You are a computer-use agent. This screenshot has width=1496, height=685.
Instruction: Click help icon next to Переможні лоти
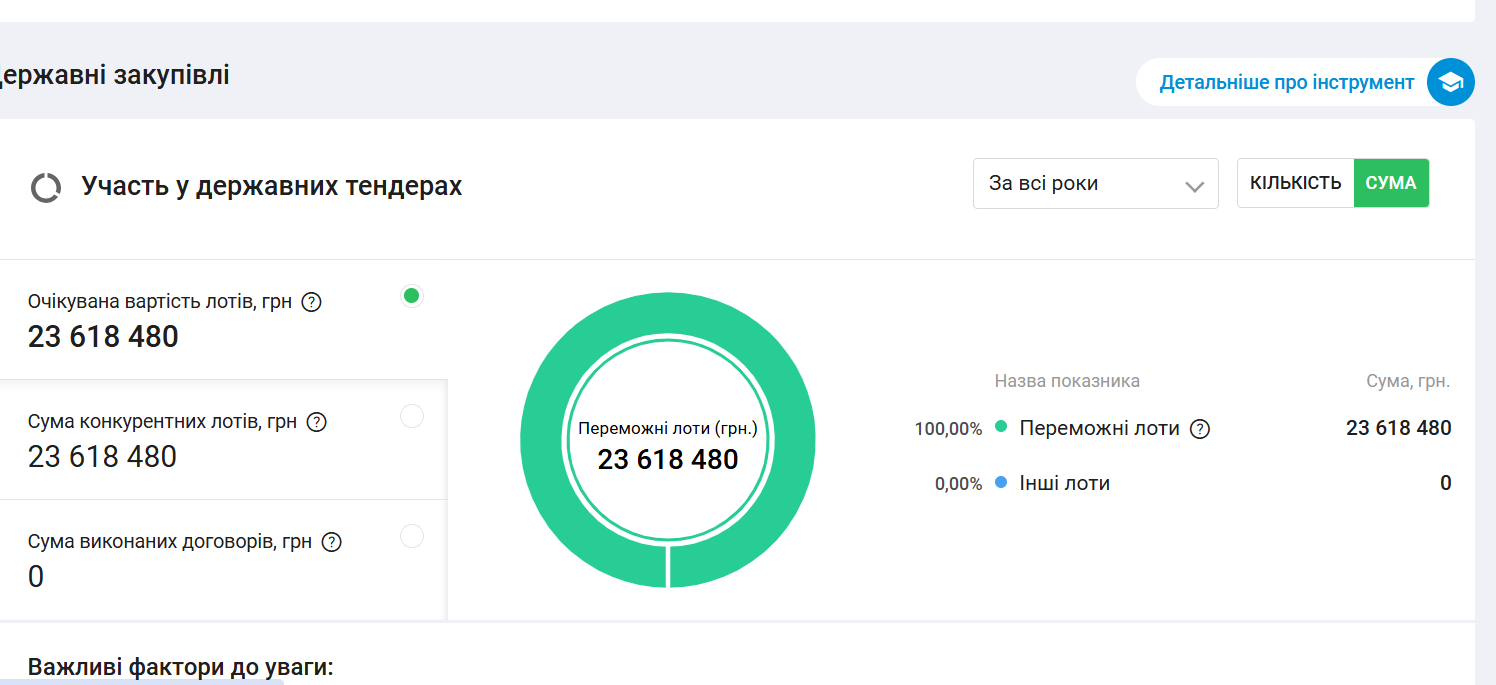(x=1200, y=429)
